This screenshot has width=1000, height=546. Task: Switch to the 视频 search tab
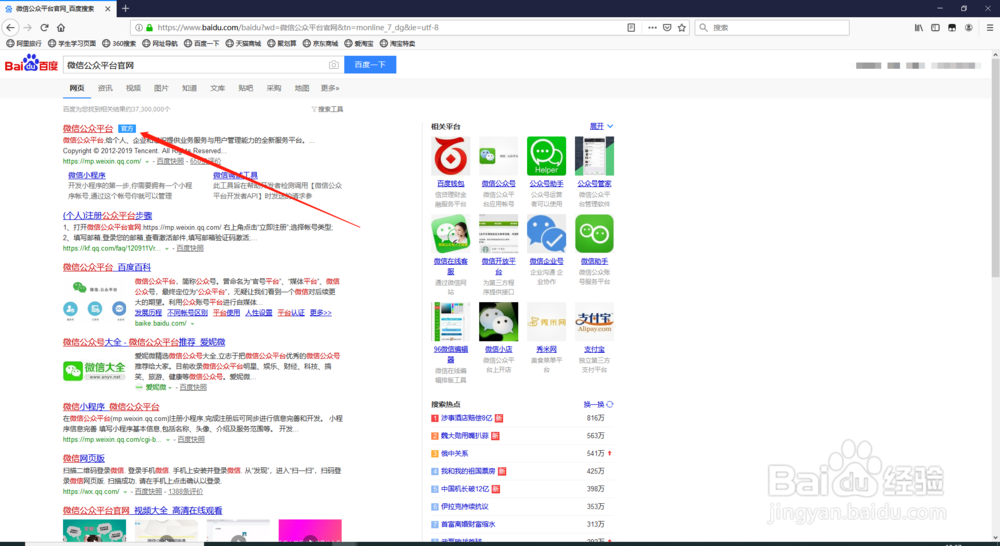click(x=133, y=88)
